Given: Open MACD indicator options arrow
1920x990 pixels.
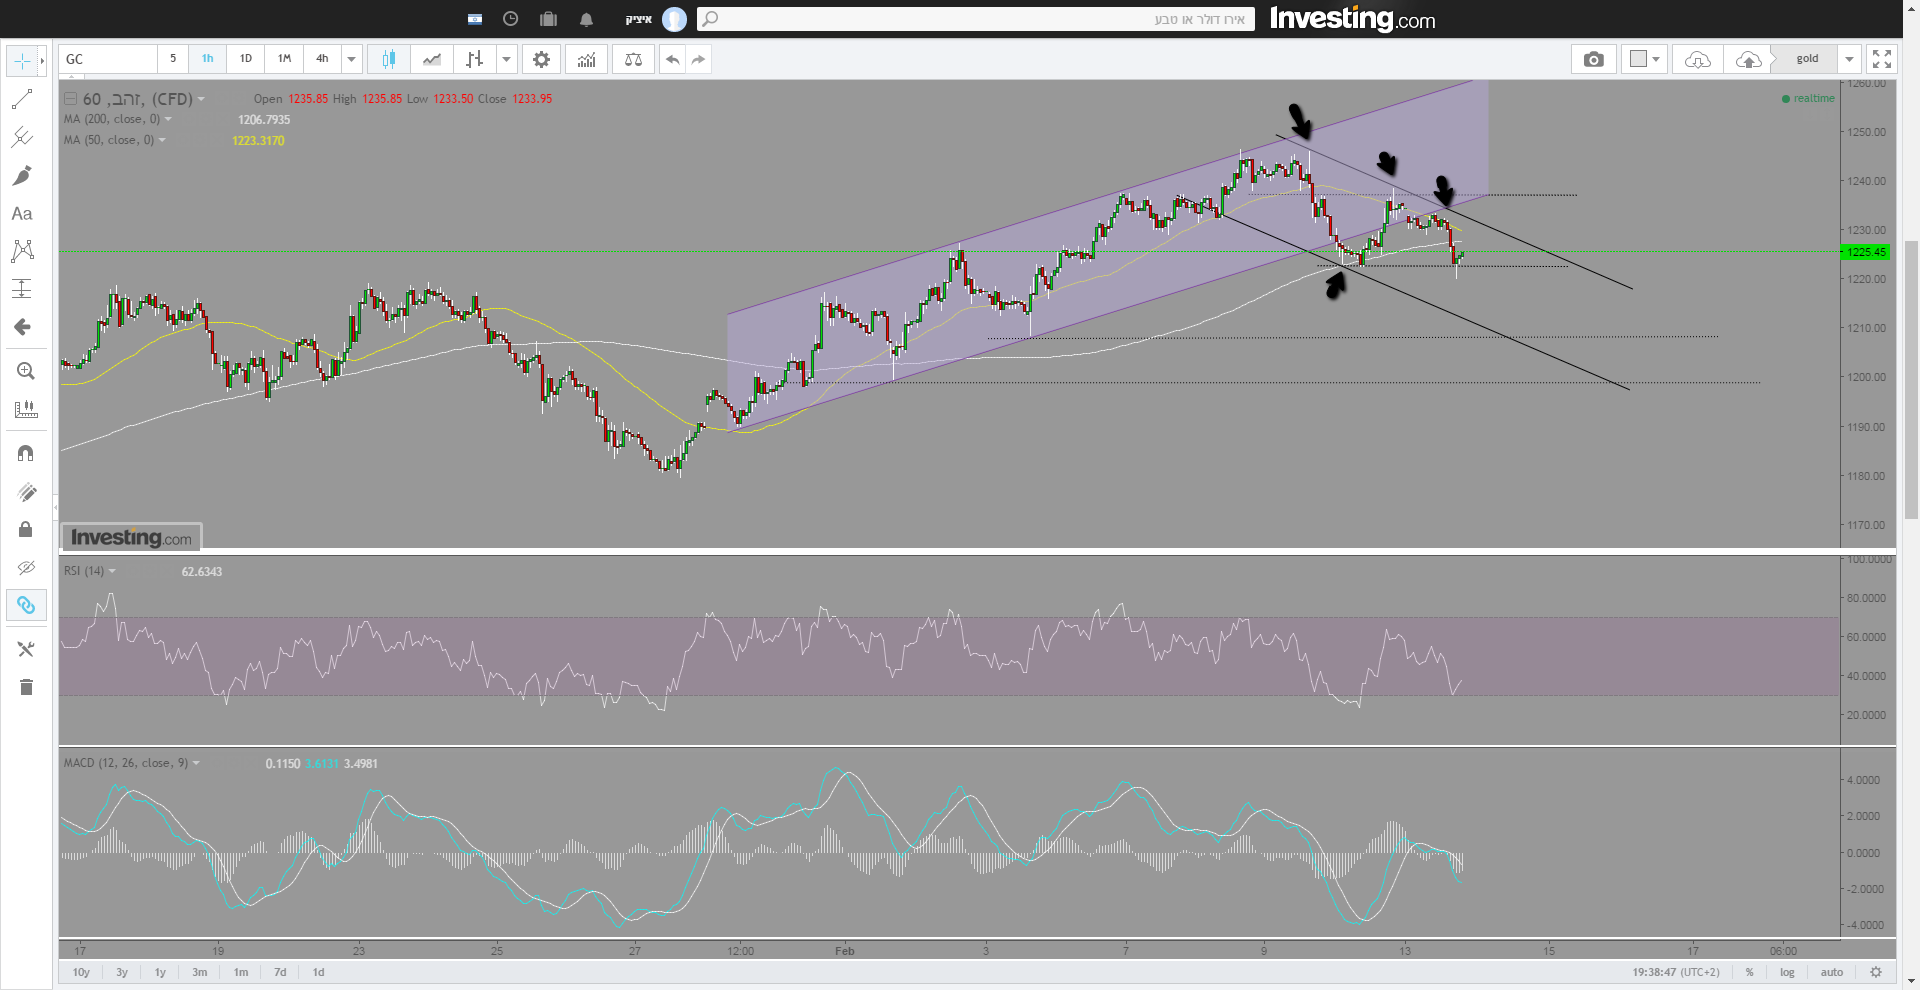Looking at the screenshot, I should (x=196, y=763).
